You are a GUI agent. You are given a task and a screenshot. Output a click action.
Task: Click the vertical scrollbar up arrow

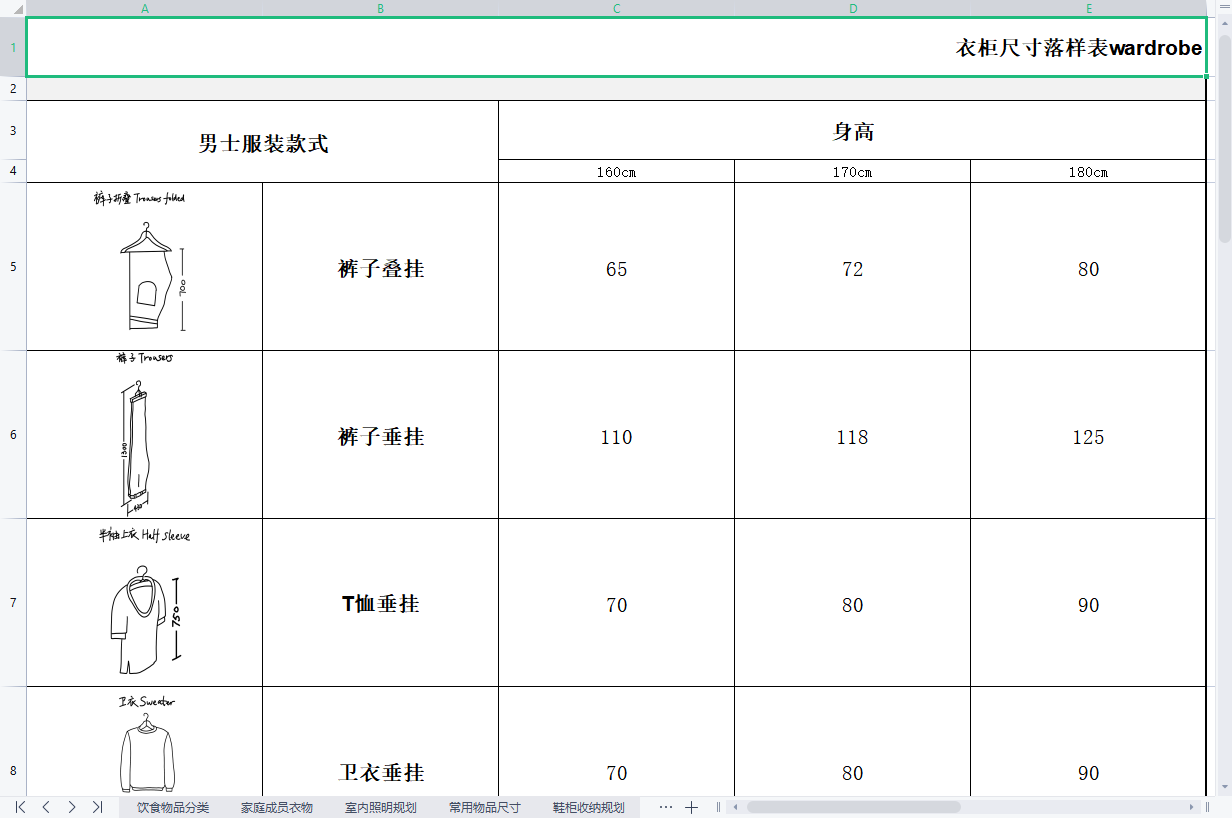tap(1224, 24)
